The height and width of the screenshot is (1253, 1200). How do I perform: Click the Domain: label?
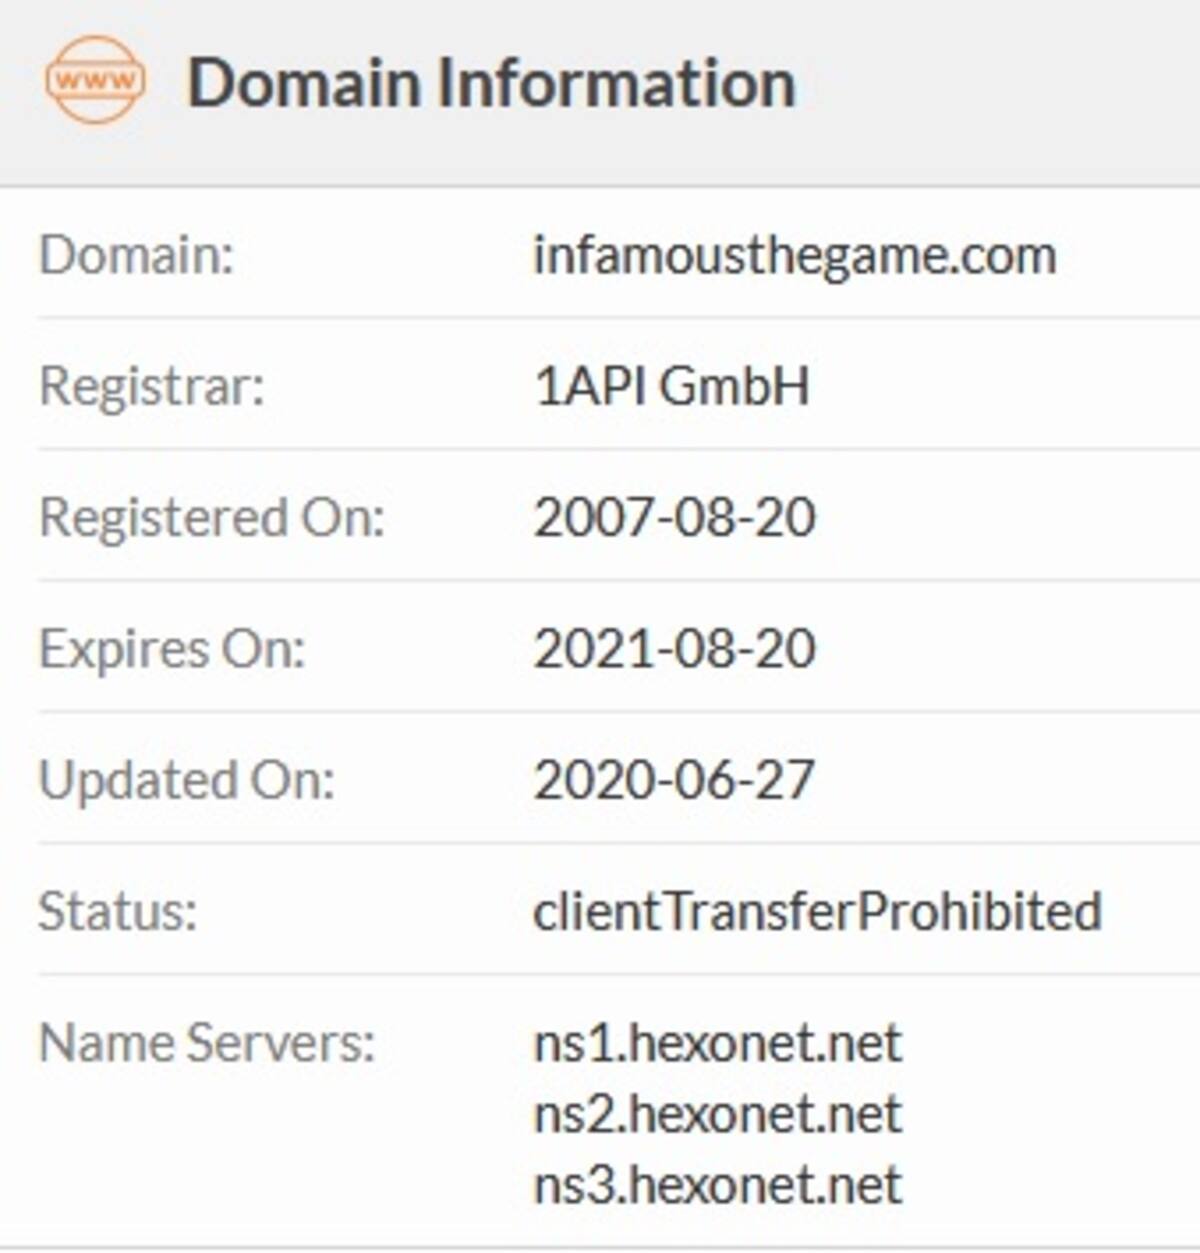[136, 255]
